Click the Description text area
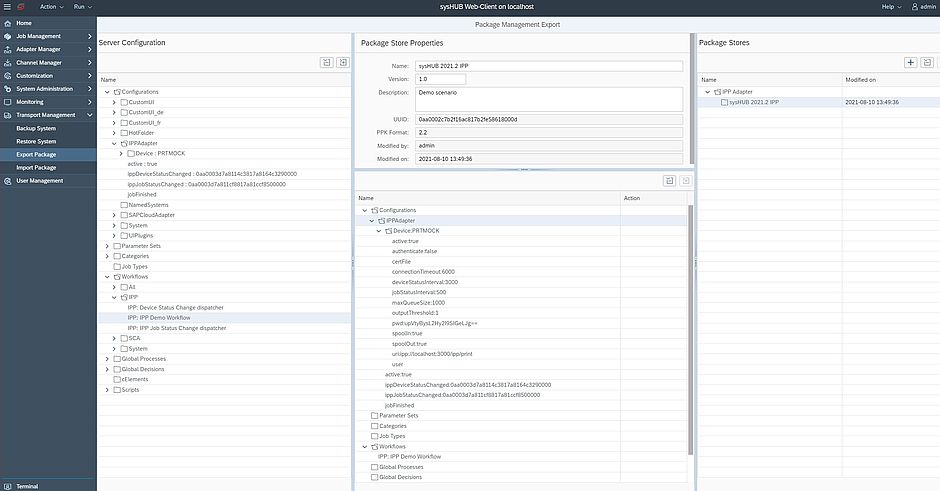Screen dimensions: 940x491 tap(549, 99)
